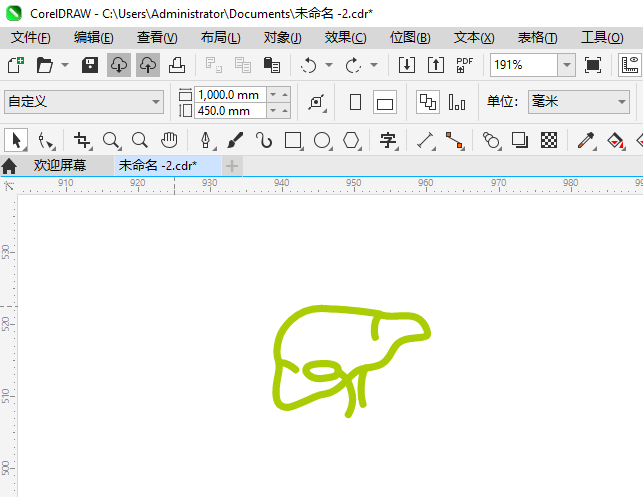Click the cloud upload icon

pos(148,65)
